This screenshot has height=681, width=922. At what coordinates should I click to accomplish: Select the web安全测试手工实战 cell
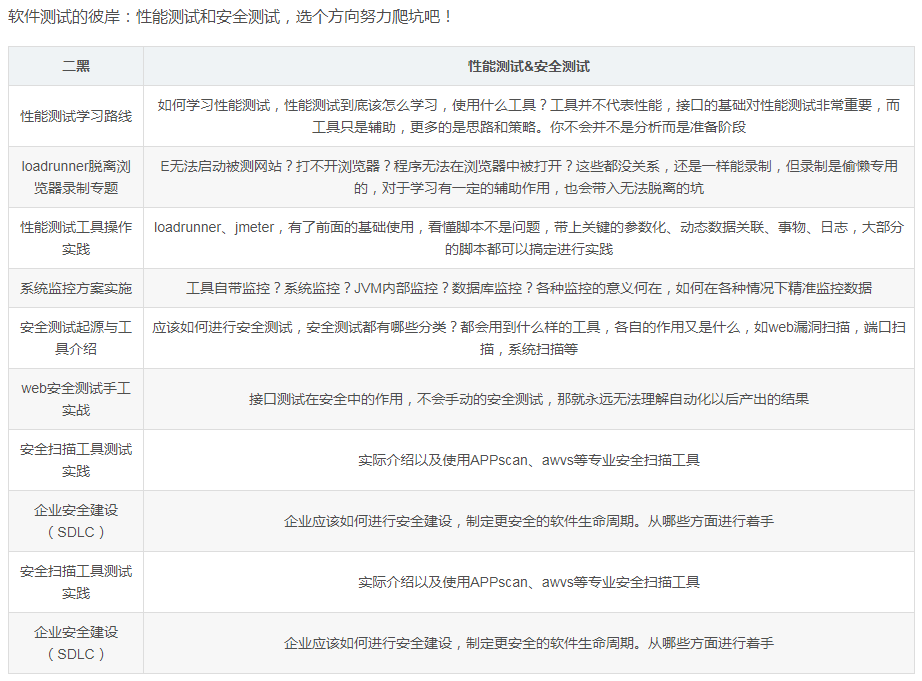click(76, 399)
